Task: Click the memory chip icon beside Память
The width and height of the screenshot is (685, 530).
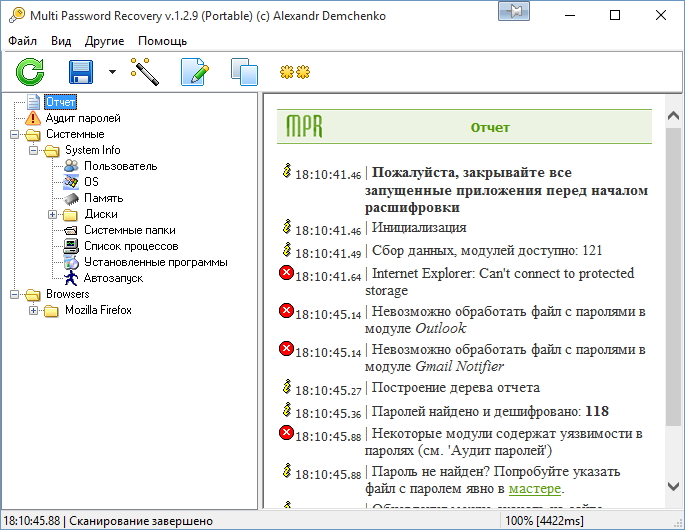Action: point(71,198)
